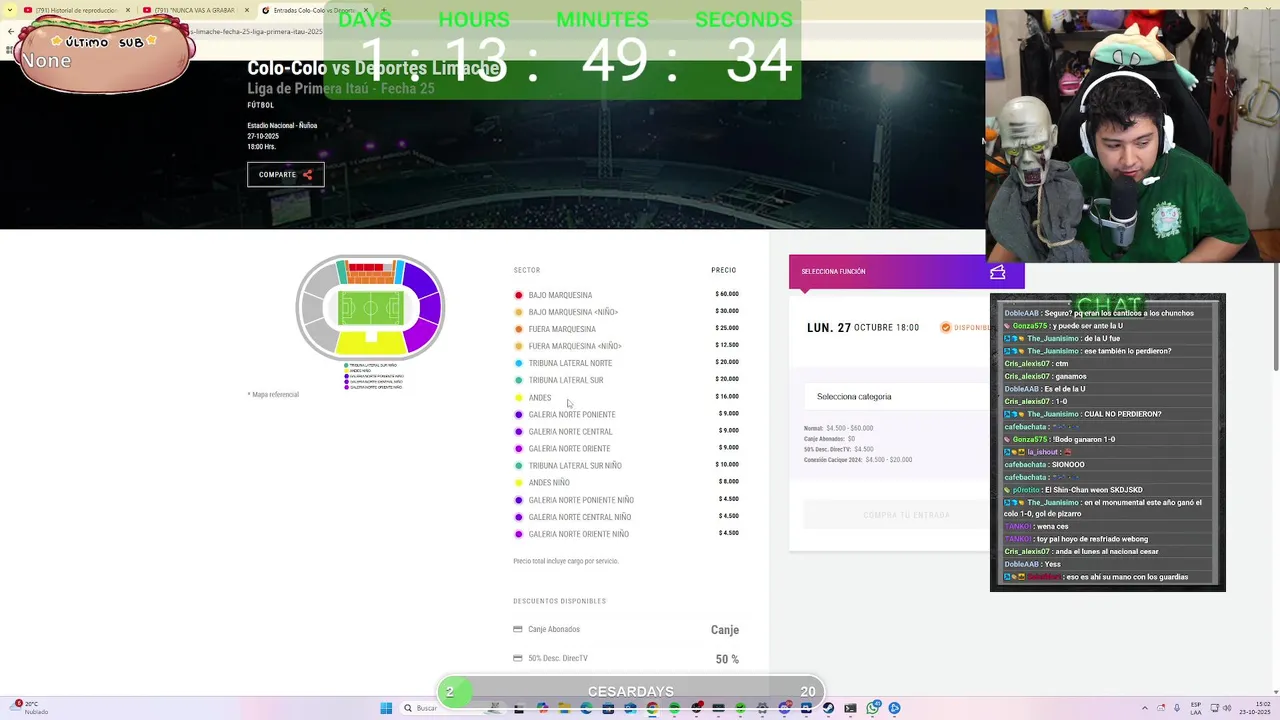
Task: Select the GALERIA NORTE ORIENTE NIÑO row
Action: [x=626, y=534]
